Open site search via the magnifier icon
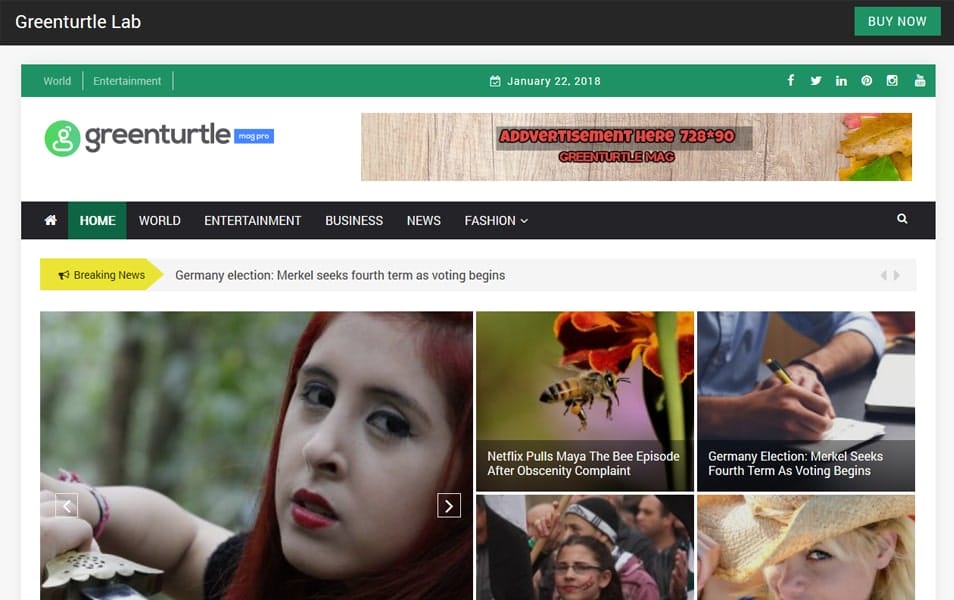 (x=901, y=218)
